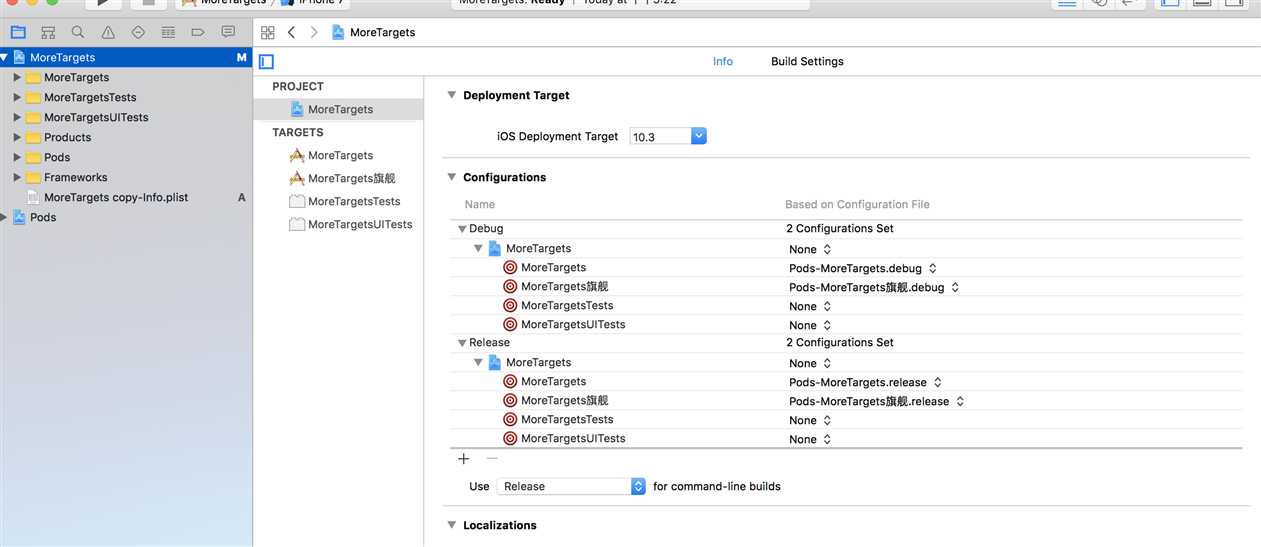Image resolution: width=1261 pixels, height=547 pixels.
Task: Open the Debug navigator
Action: tap(168, 32)
